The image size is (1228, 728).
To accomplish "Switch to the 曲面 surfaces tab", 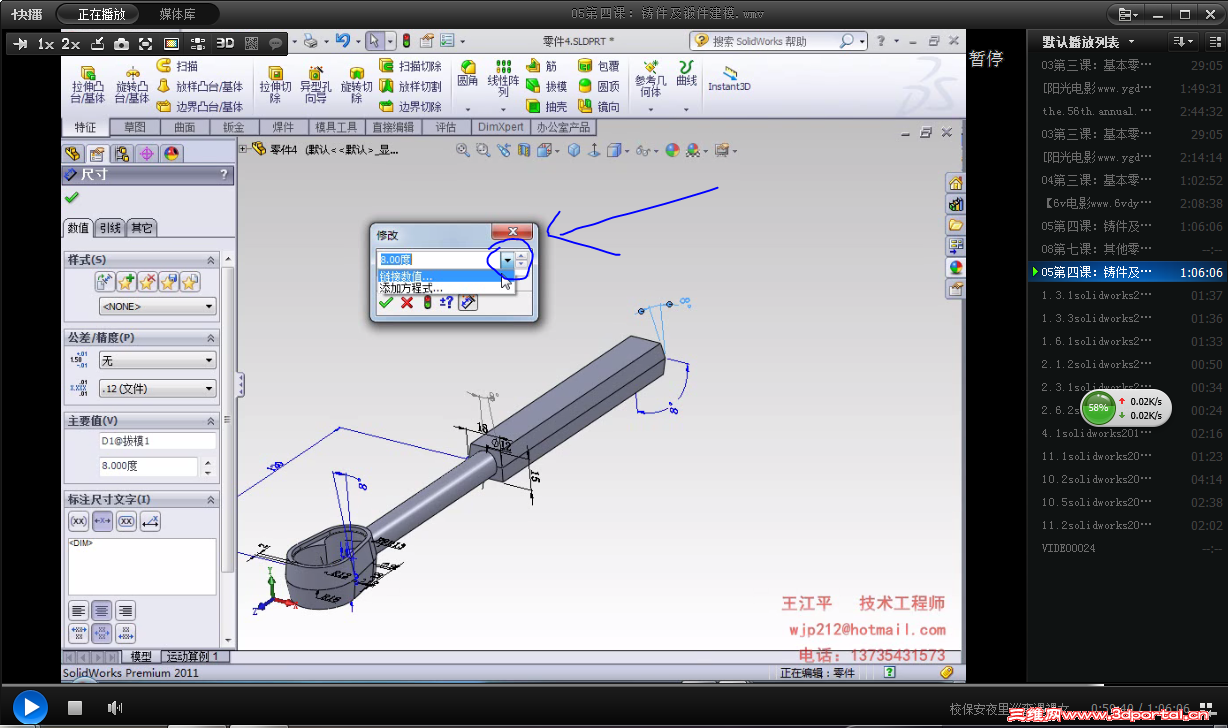I will 184,128.
